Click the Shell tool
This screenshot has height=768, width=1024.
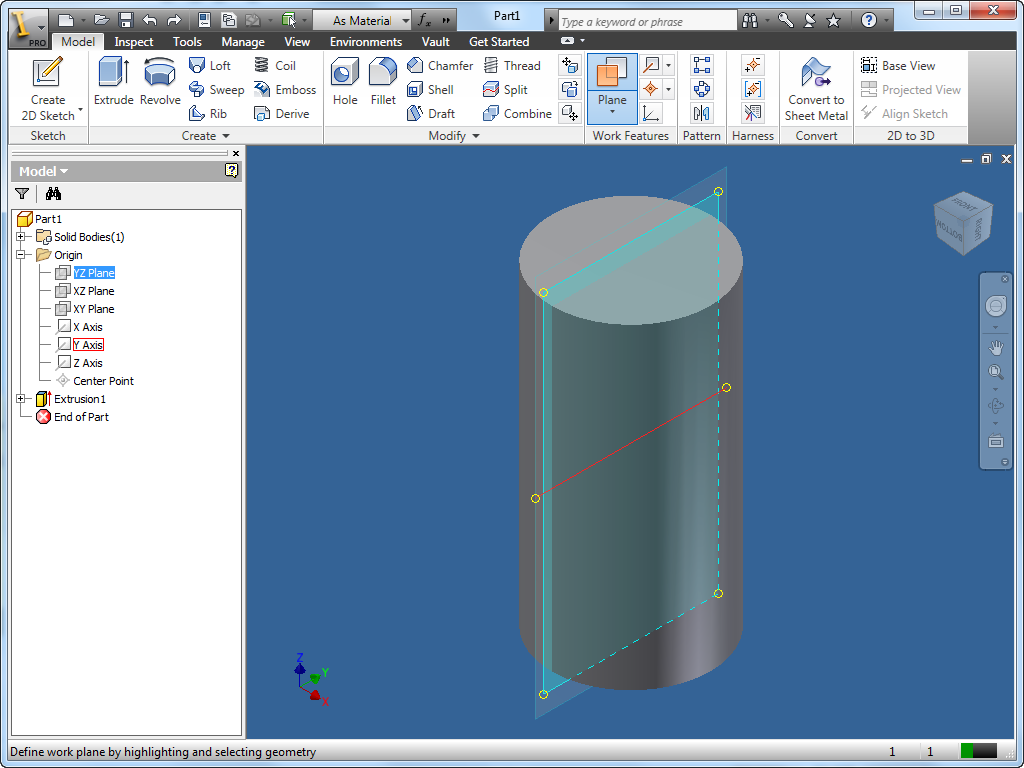pyautogui.click(x=430, y=89)
